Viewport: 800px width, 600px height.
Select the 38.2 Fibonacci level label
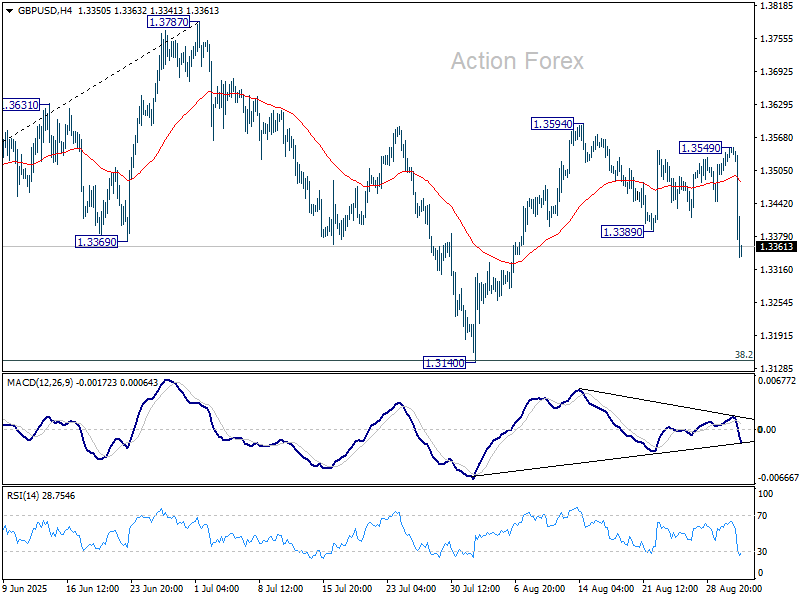point(743,355)
